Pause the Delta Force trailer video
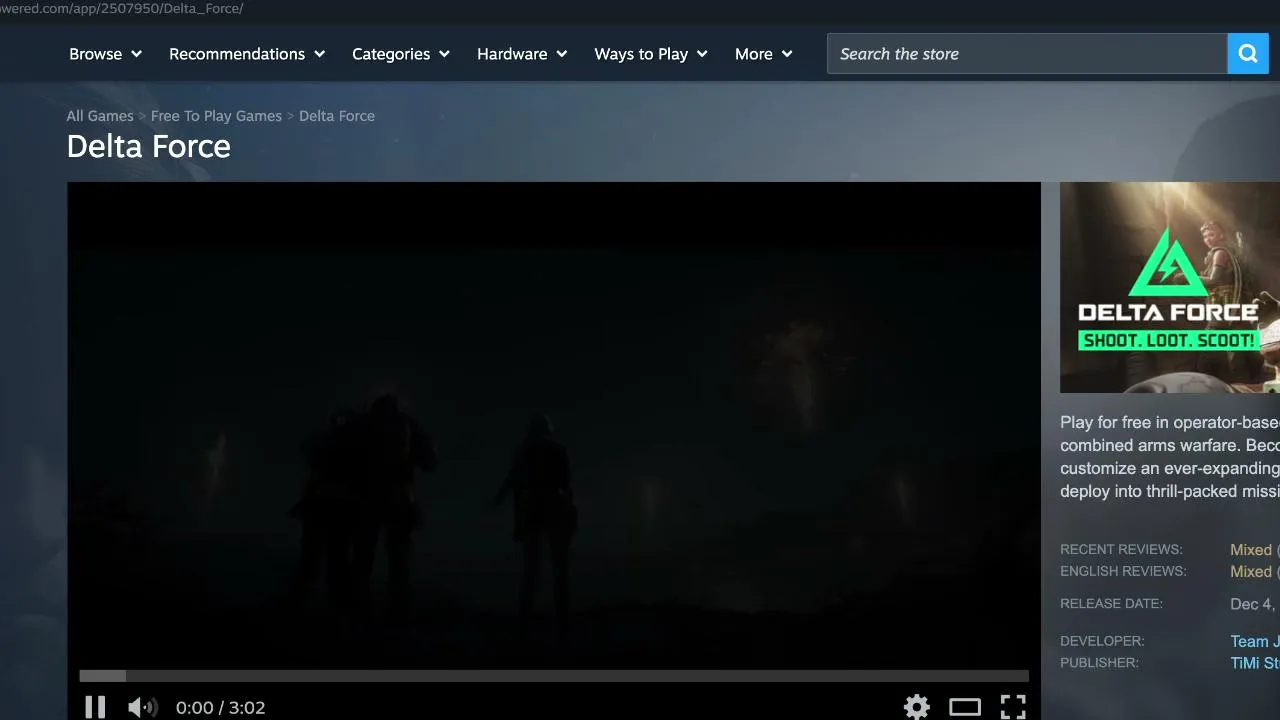The width and height of the screenshot is (1280, 720). [x=95, y=707]
